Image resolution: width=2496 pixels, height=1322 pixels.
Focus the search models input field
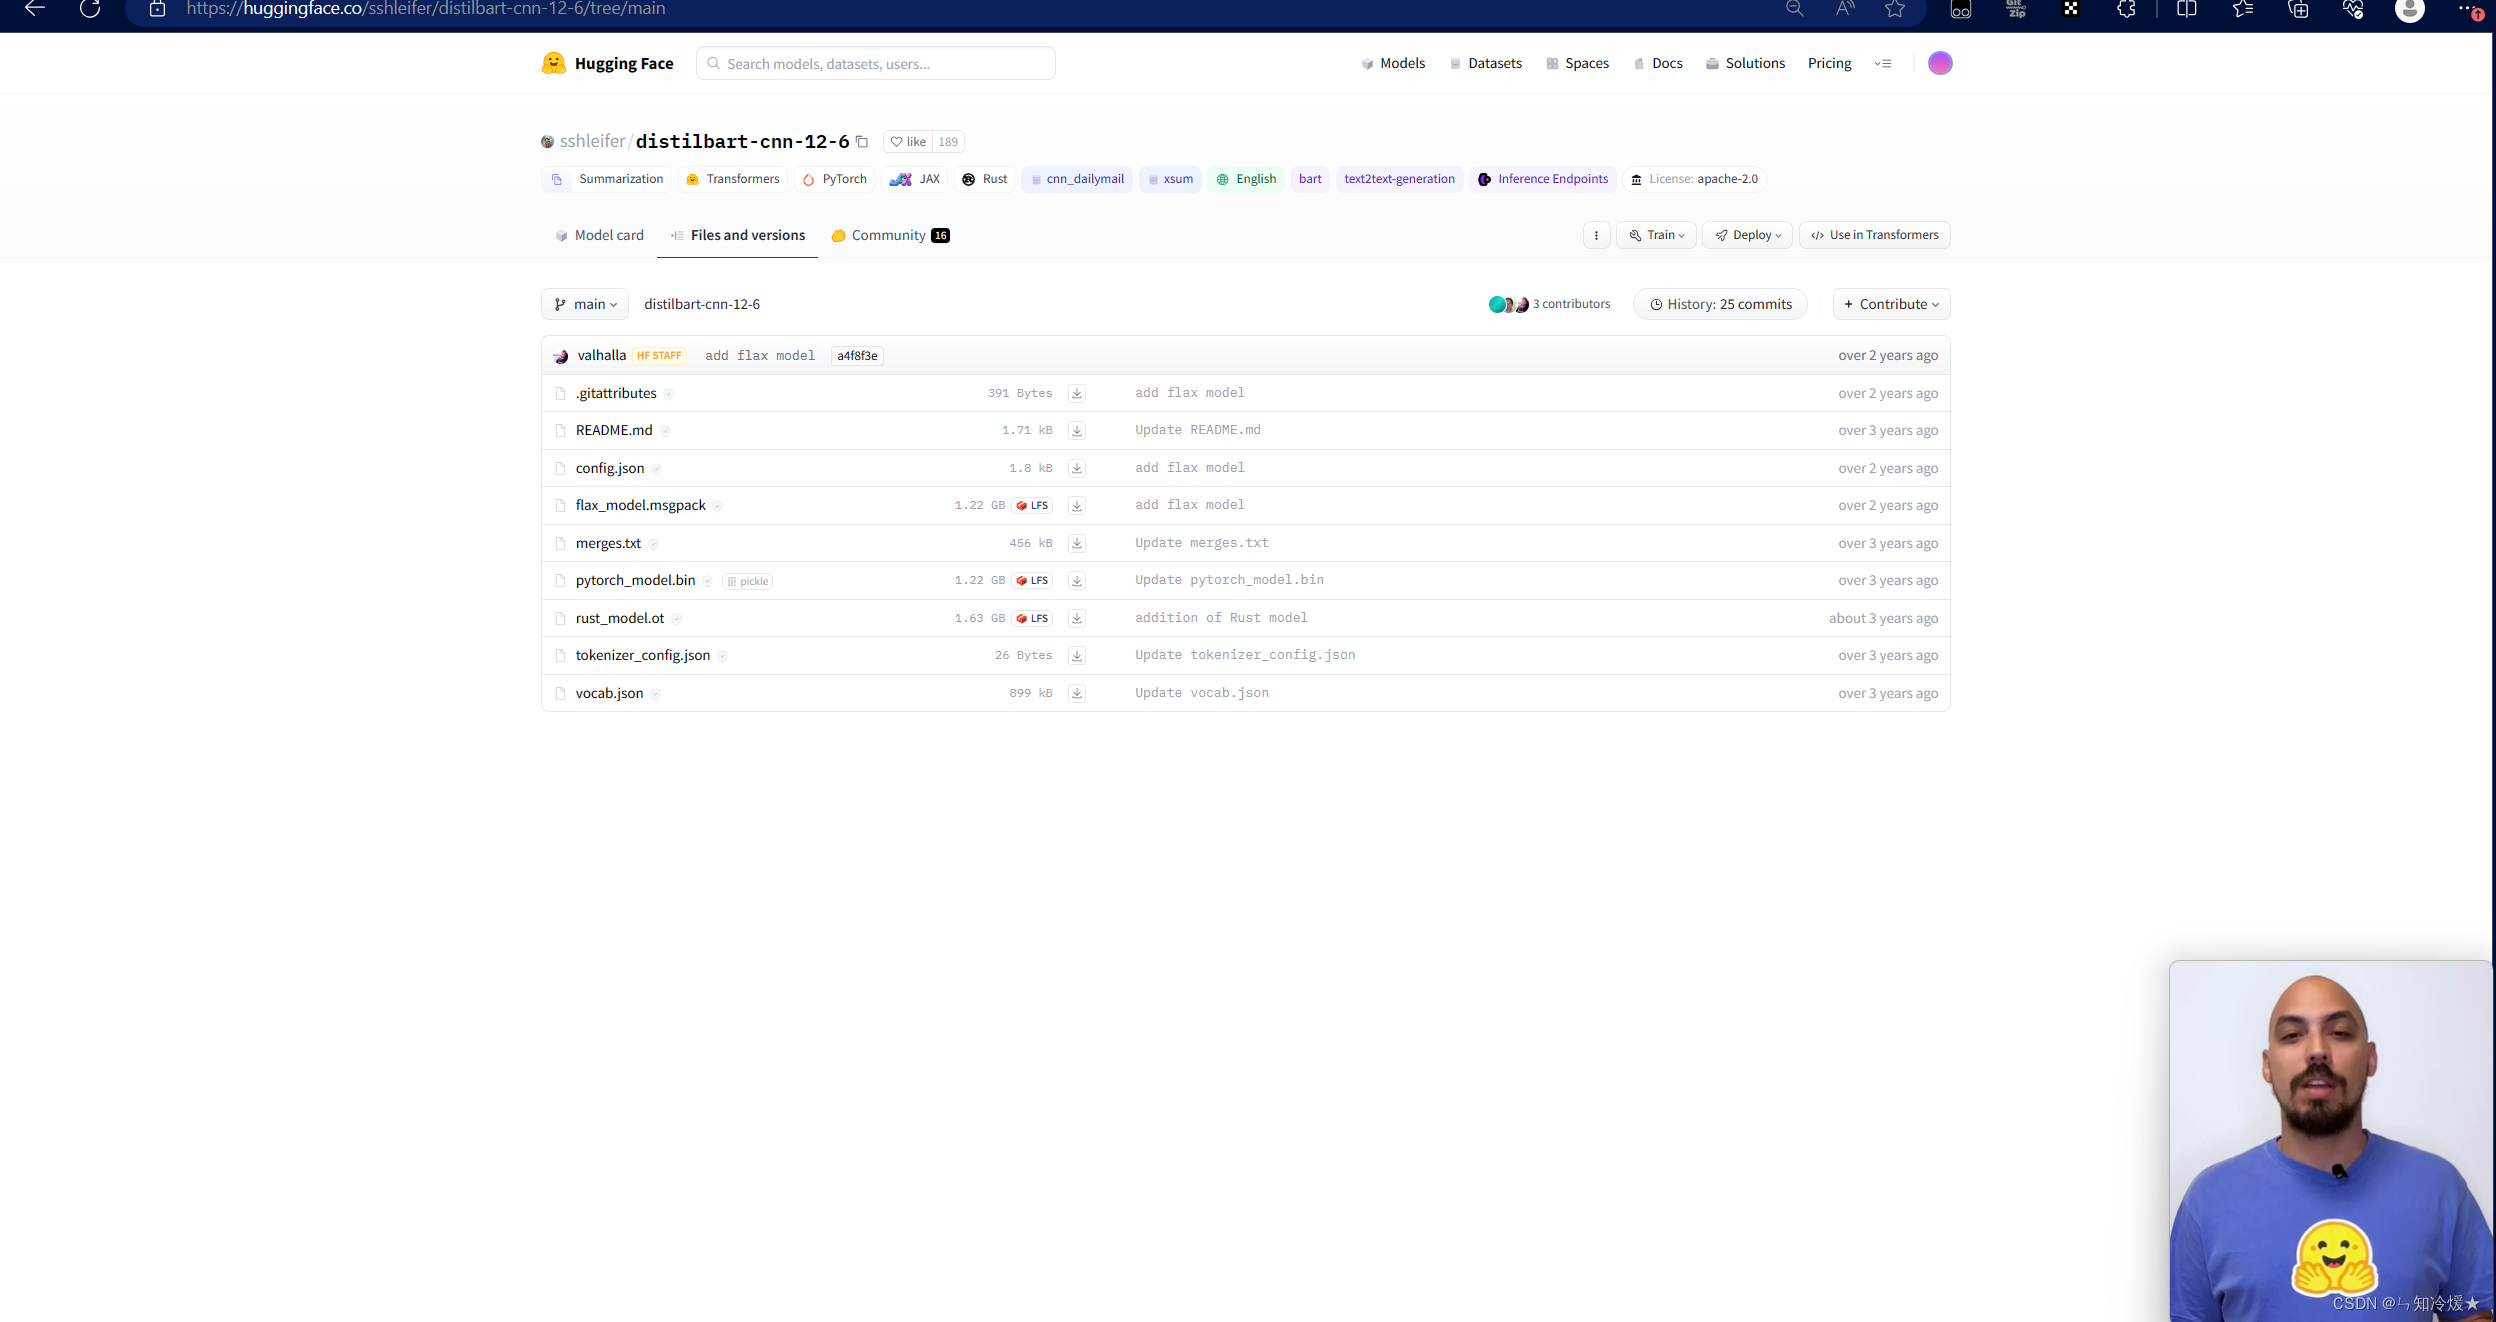point(876,63)
